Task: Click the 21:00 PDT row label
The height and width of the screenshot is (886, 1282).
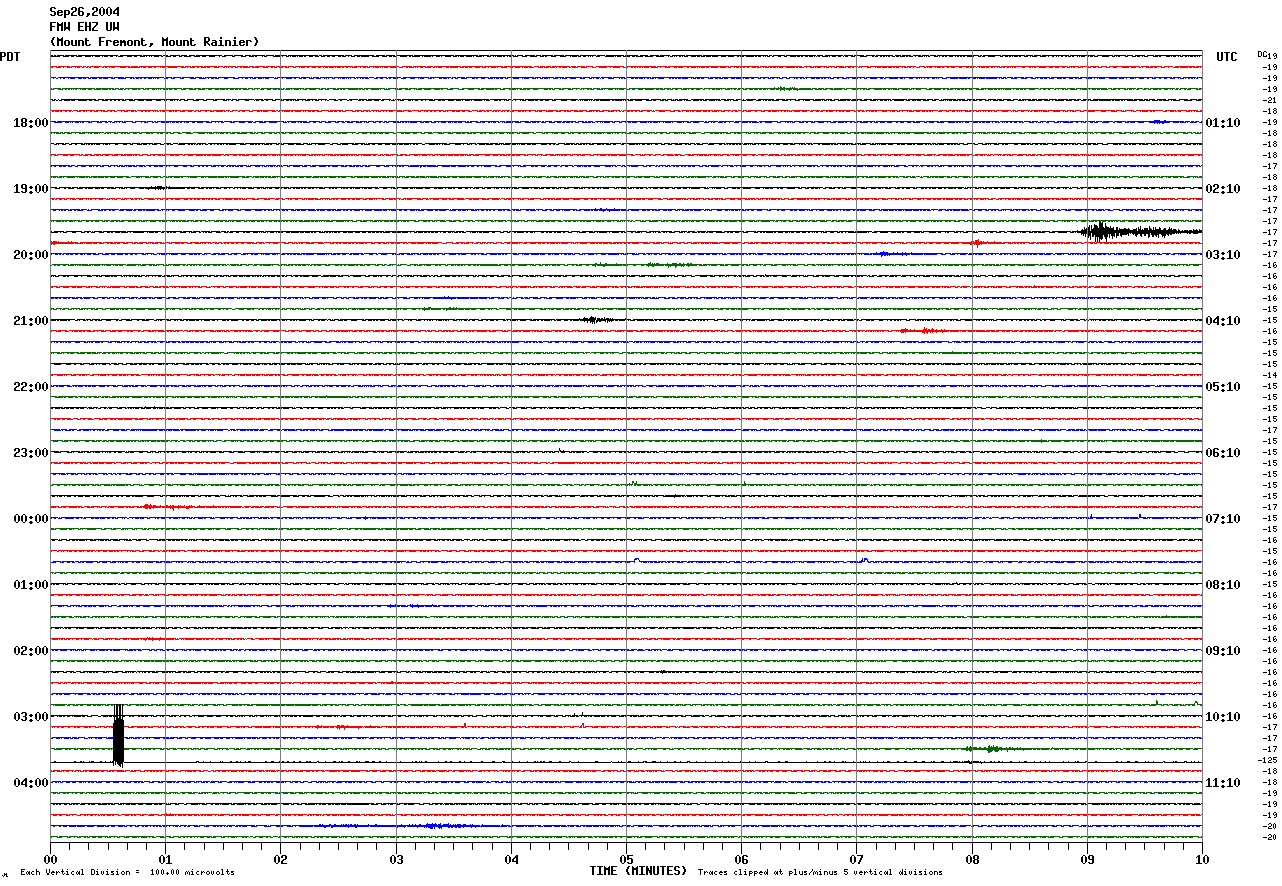Action: click(x=31, y=321)
